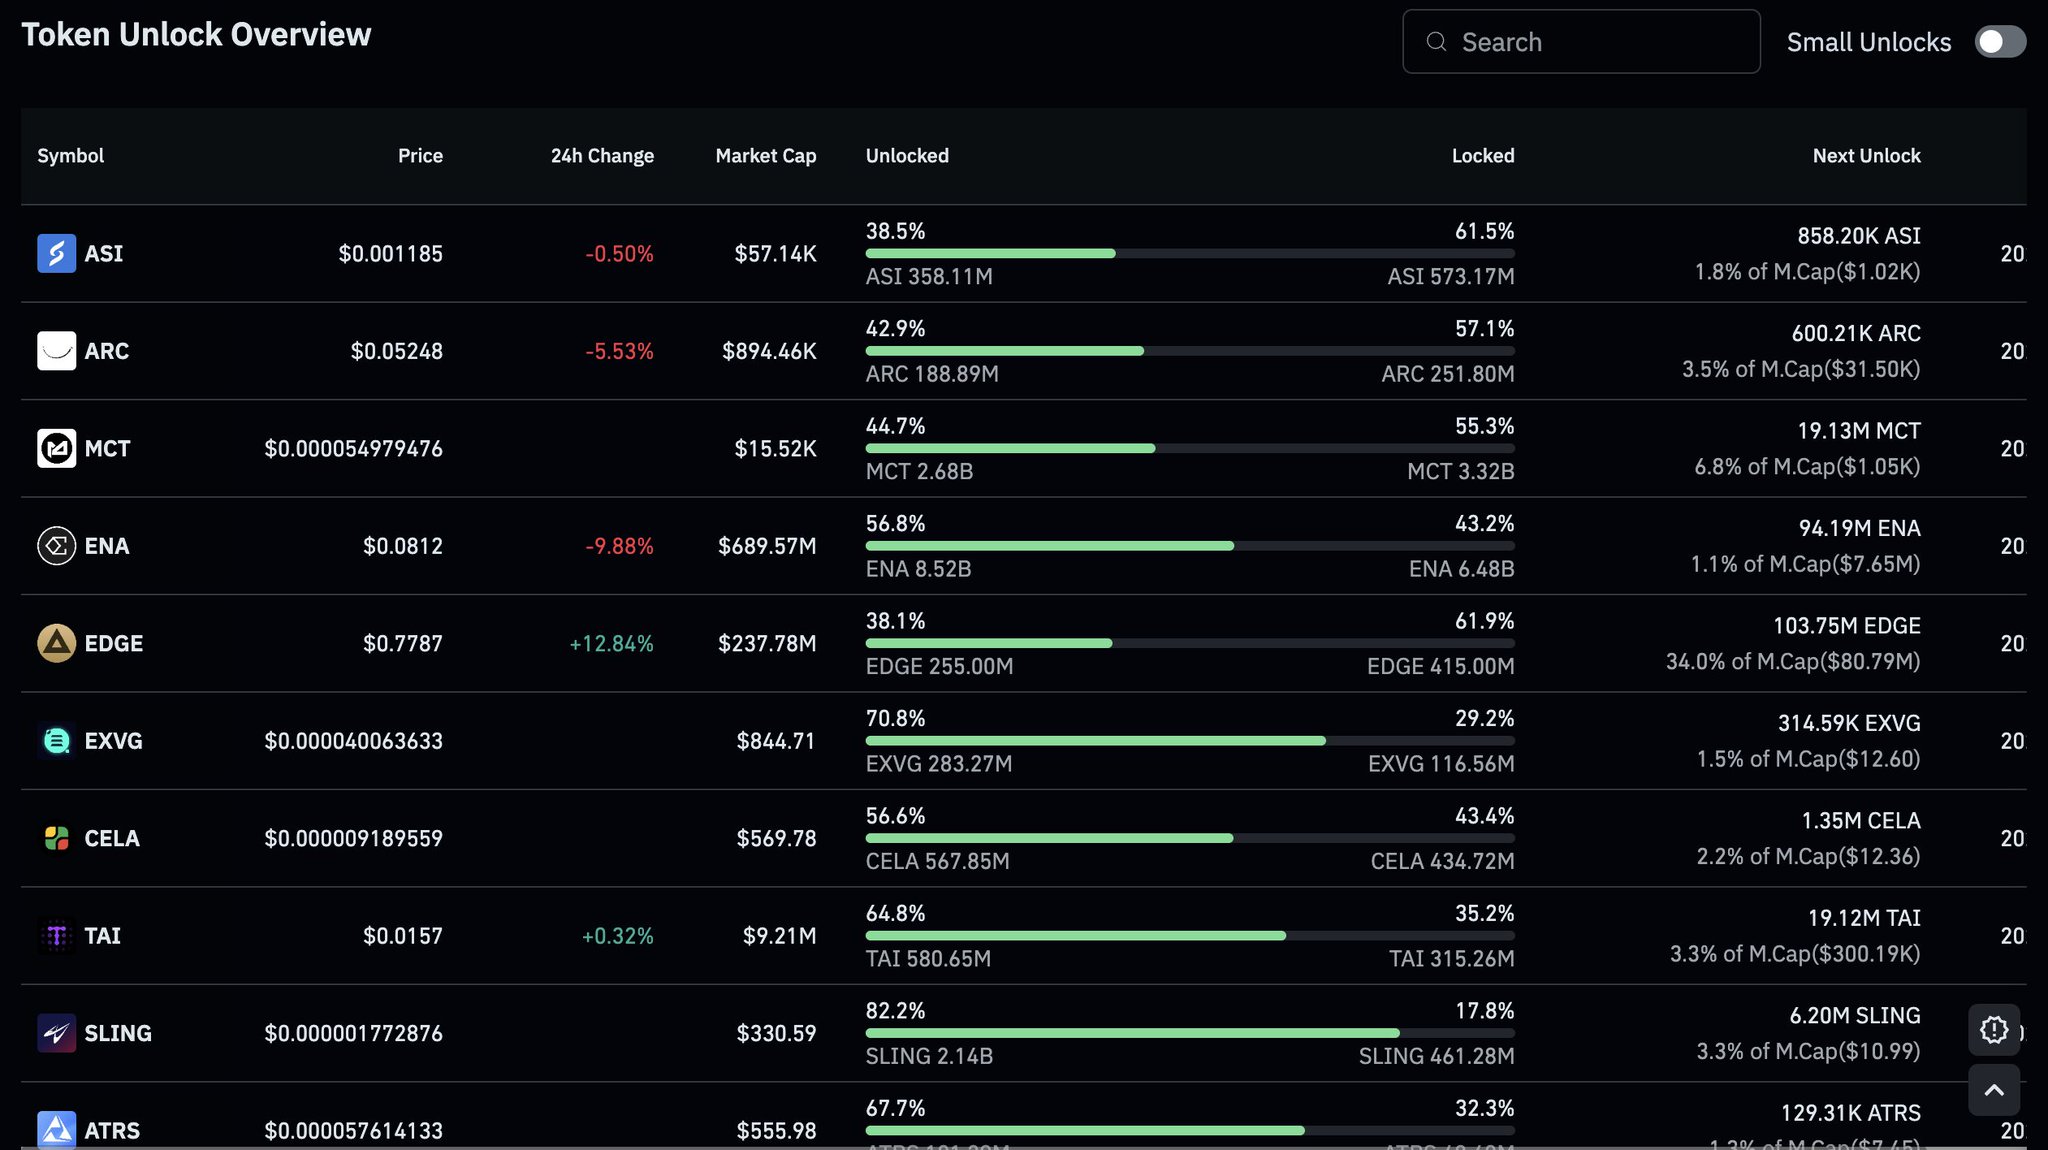Open the alert settings badge button

point(1994,1030)
